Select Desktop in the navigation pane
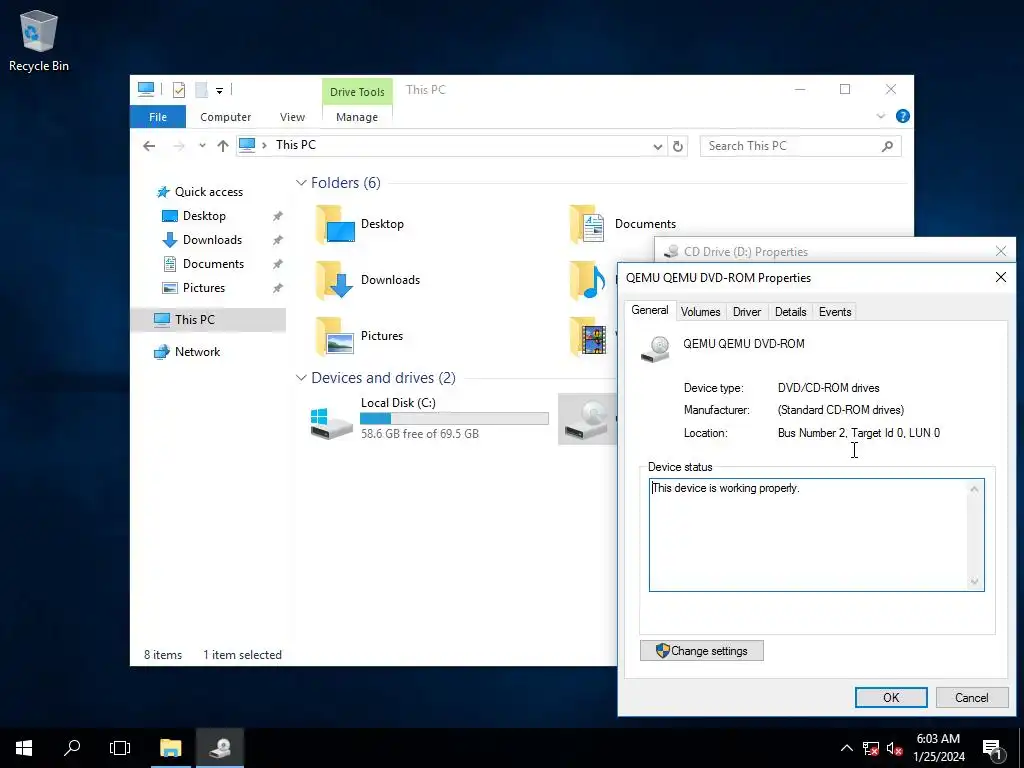This screenshot has height=768, width=1024. click(204, 216)
